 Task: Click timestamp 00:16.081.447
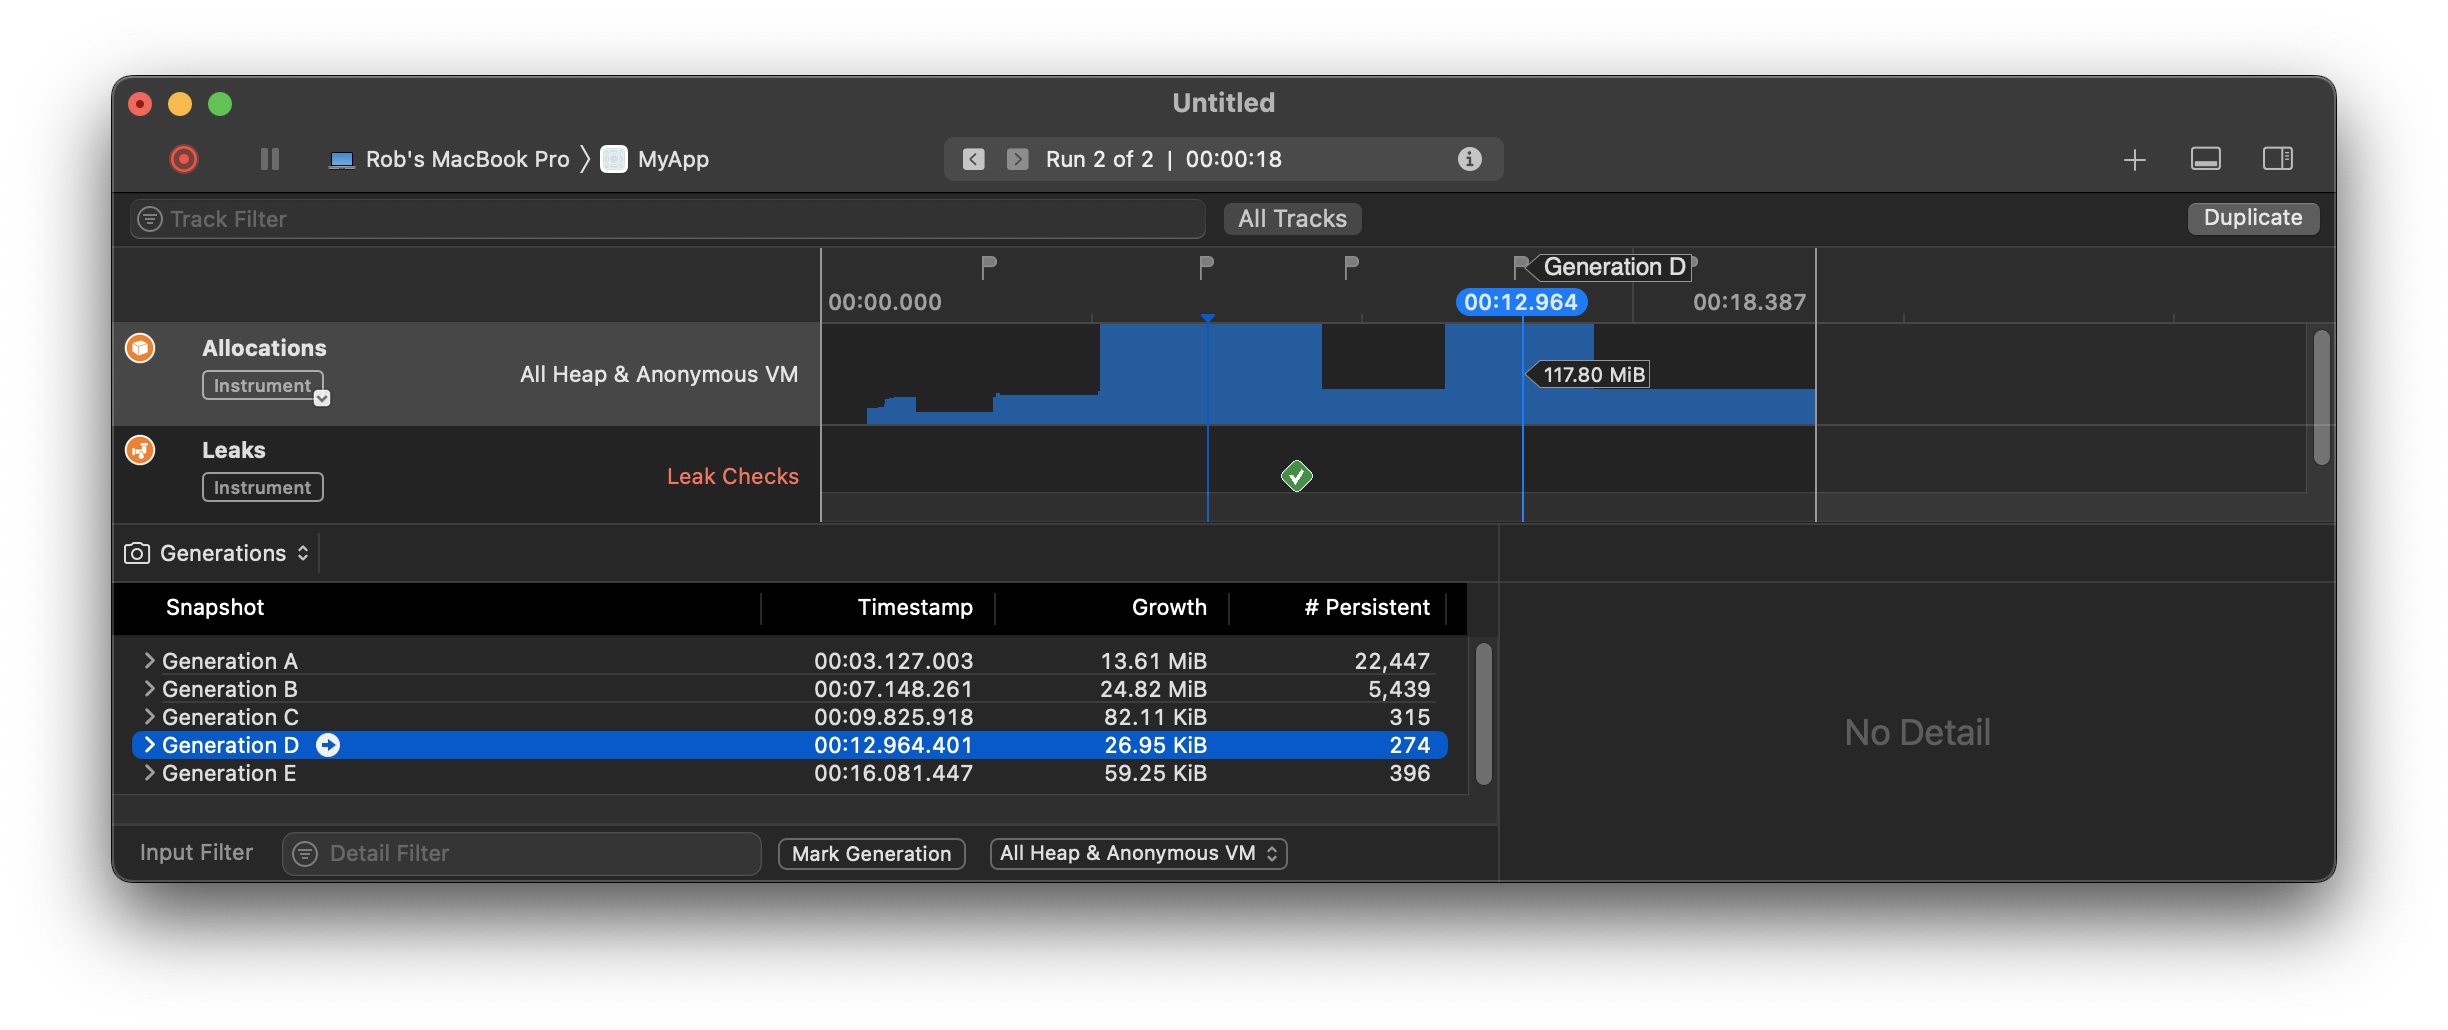[x=893, y=773]
